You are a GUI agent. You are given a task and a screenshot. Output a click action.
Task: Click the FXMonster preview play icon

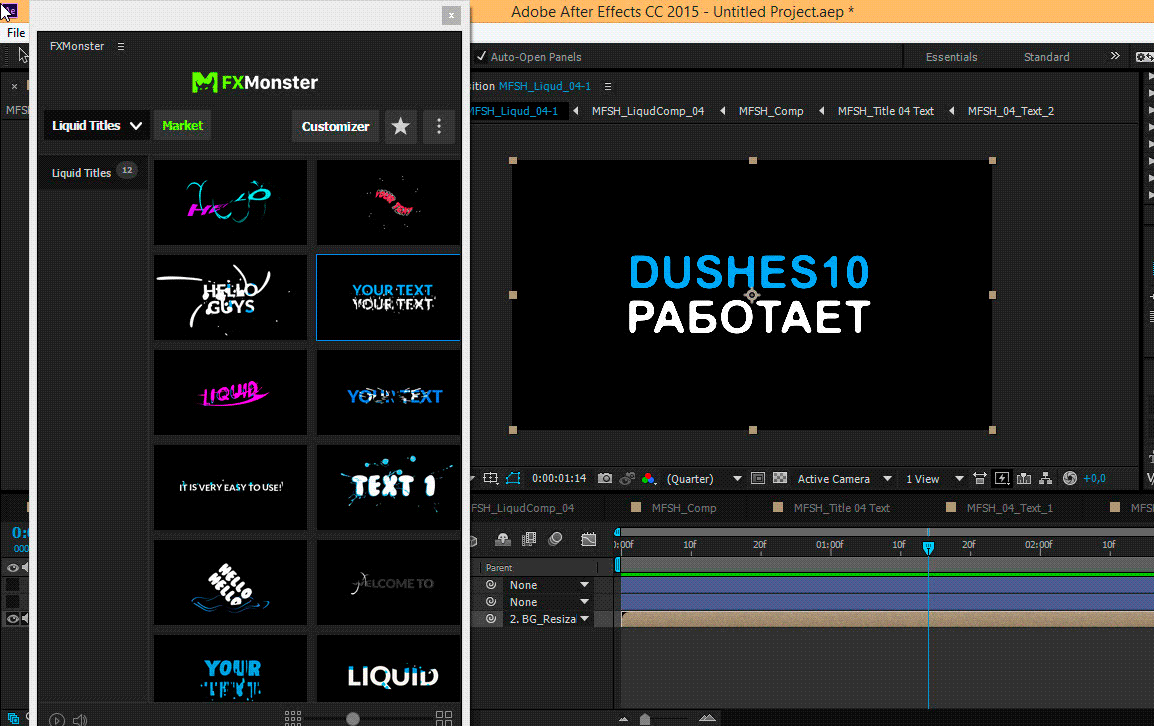[57, 719]
